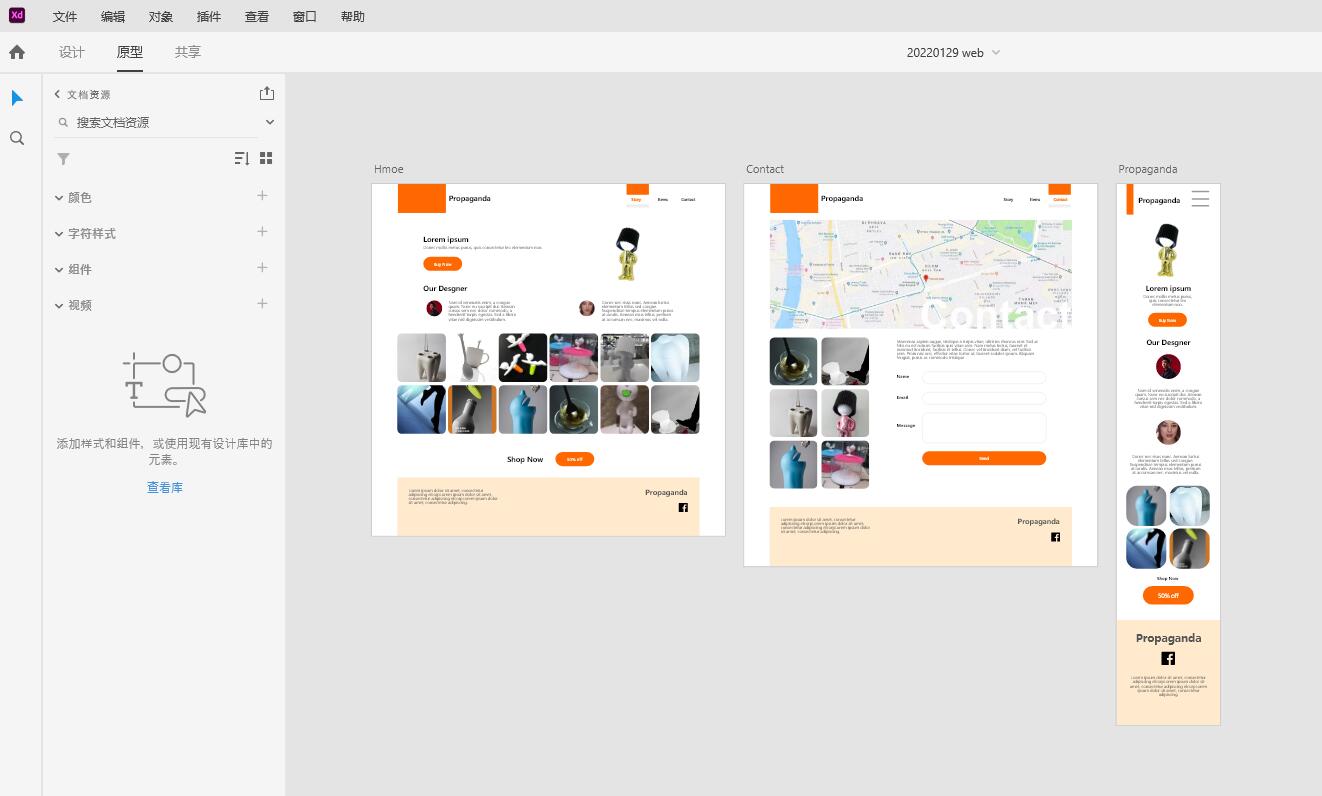1322x796 pixels.
Task: Click 50% off button on mobile Propaganda artboard
Action: pos(1168,595)
